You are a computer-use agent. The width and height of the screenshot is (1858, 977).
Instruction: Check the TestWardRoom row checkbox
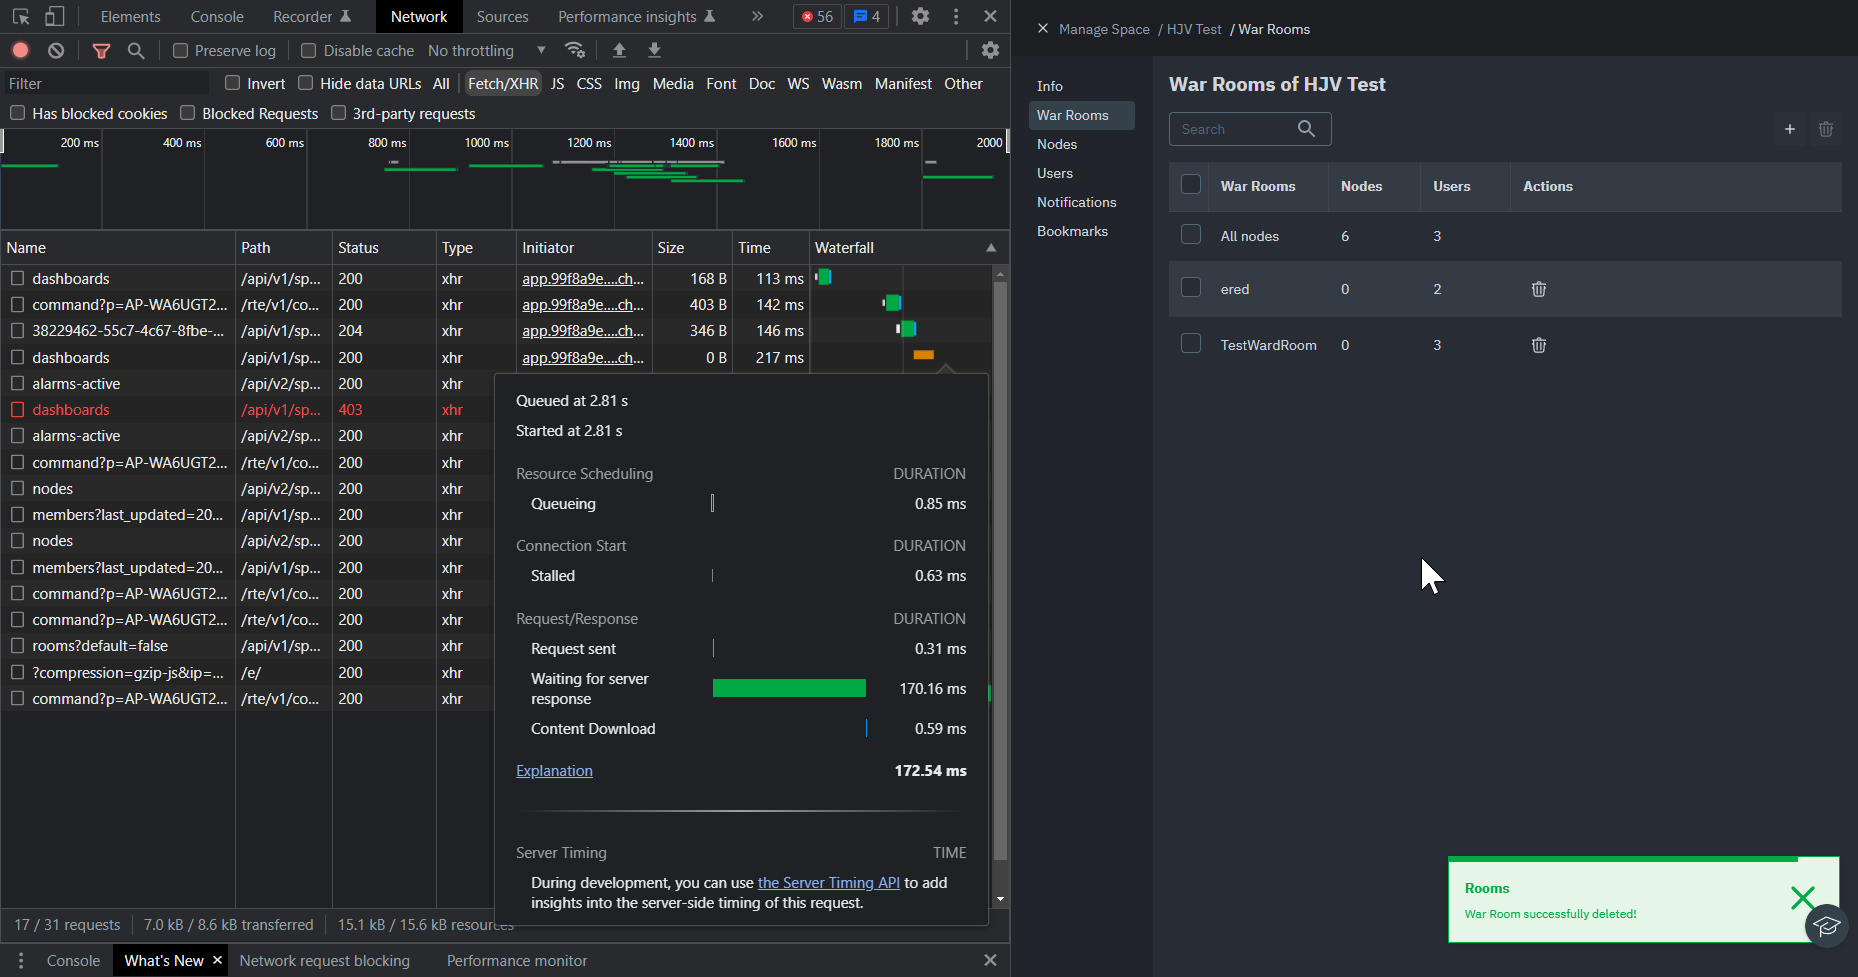click(1191, 344)
